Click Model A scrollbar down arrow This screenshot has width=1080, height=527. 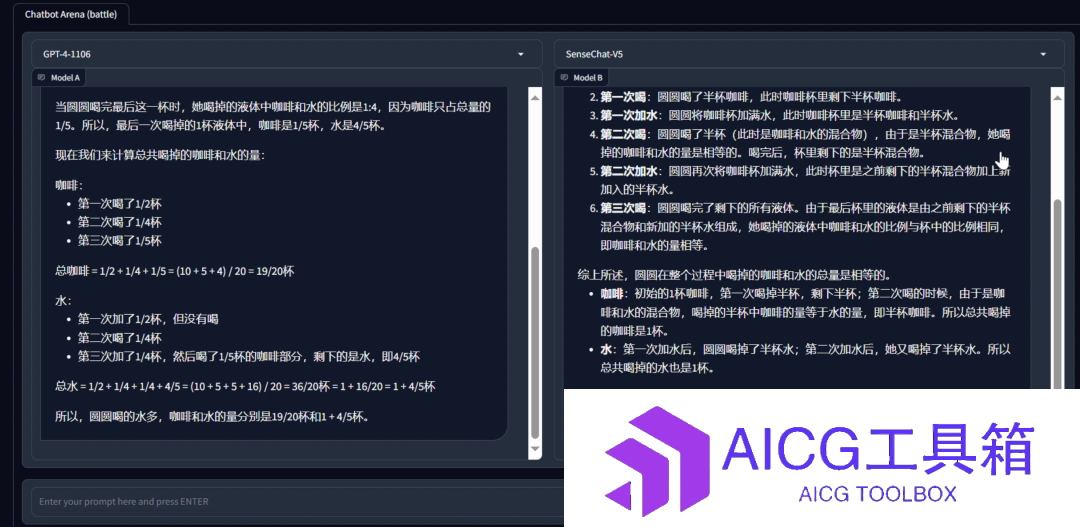point(535,449)
